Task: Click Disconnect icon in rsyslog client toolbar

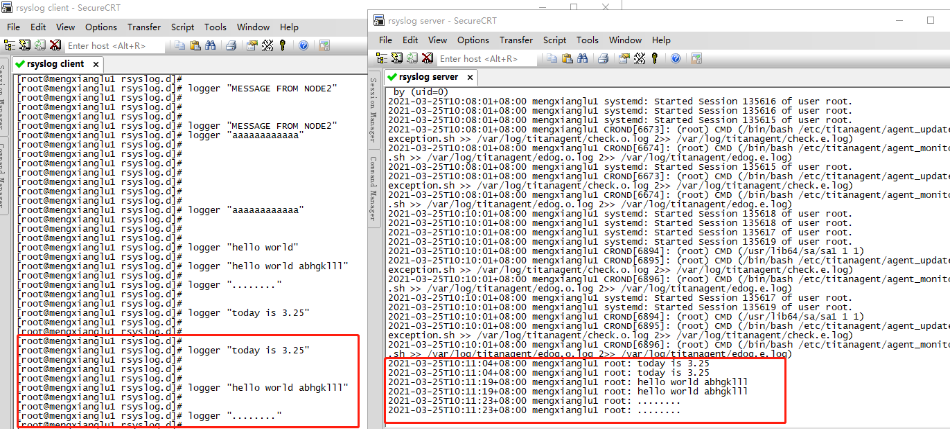Action: pyautogui.click(x=55, y=46)
